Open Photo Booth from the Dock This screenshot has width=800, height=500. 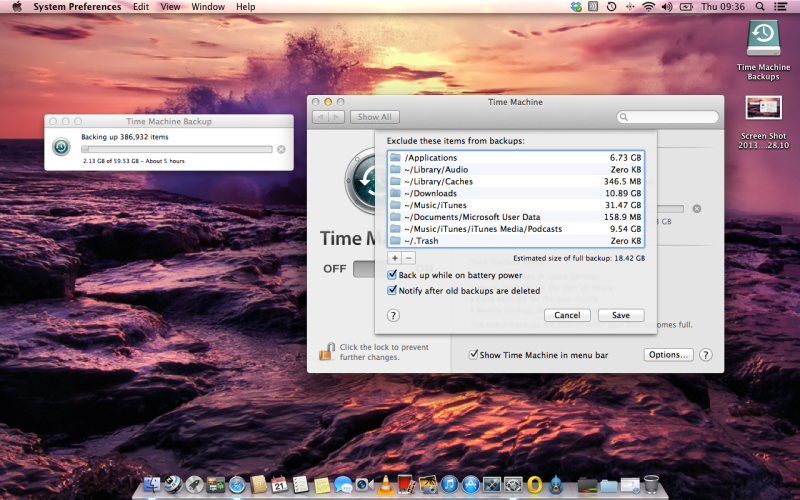click(x=405, y=485)
